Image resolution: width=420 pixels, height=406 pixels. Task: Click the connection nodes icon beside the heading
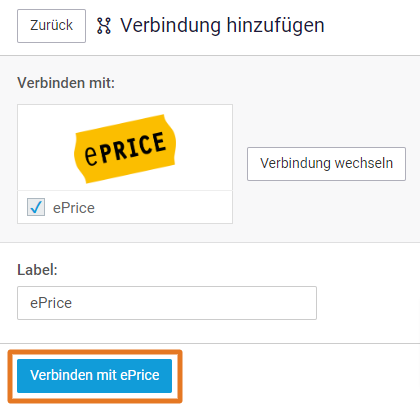(104, 26)
